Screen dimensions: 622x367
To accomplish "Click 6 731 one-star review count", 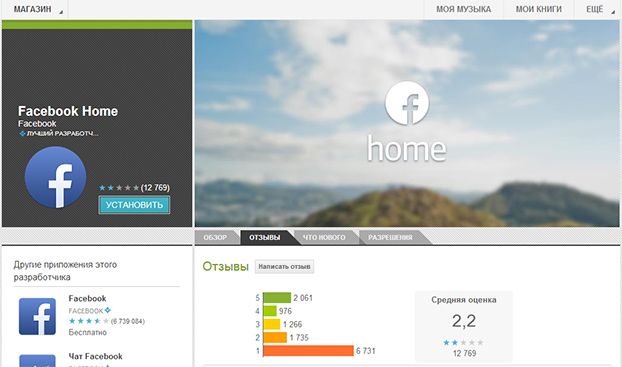I will click(365, 351).
